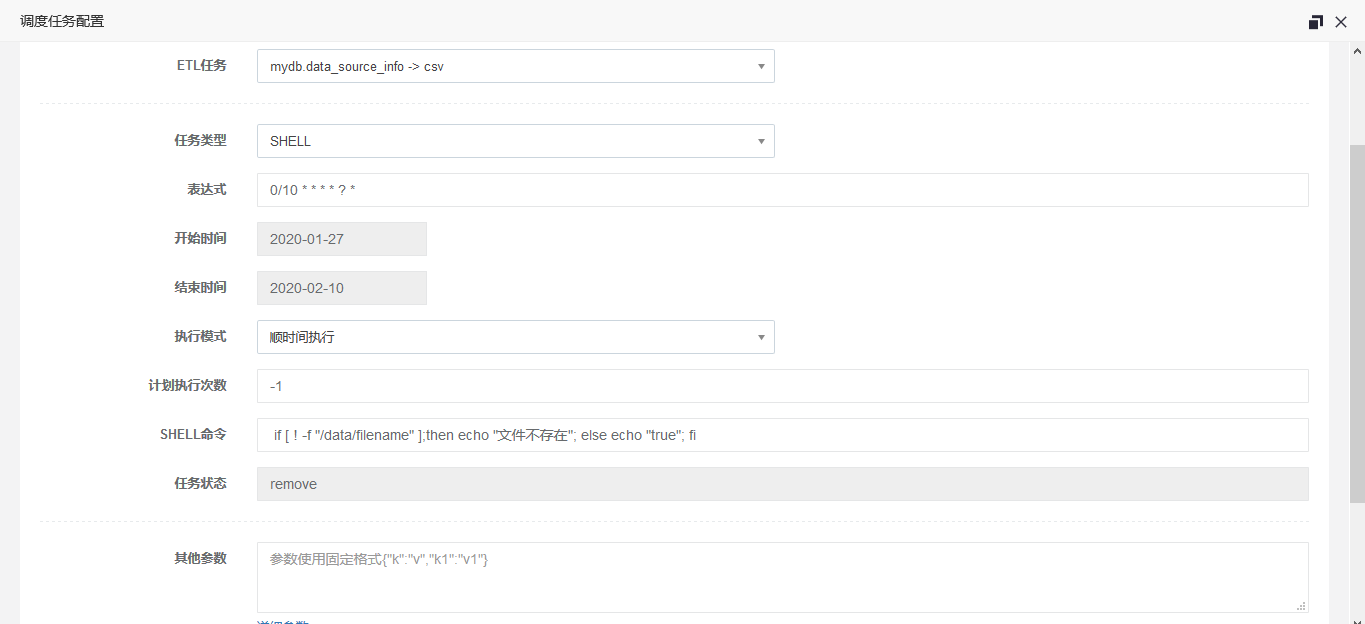Viewport: 1365px width, 624px height.
Task: Click the 执行模式 label
Action: [x=200, y=336]
